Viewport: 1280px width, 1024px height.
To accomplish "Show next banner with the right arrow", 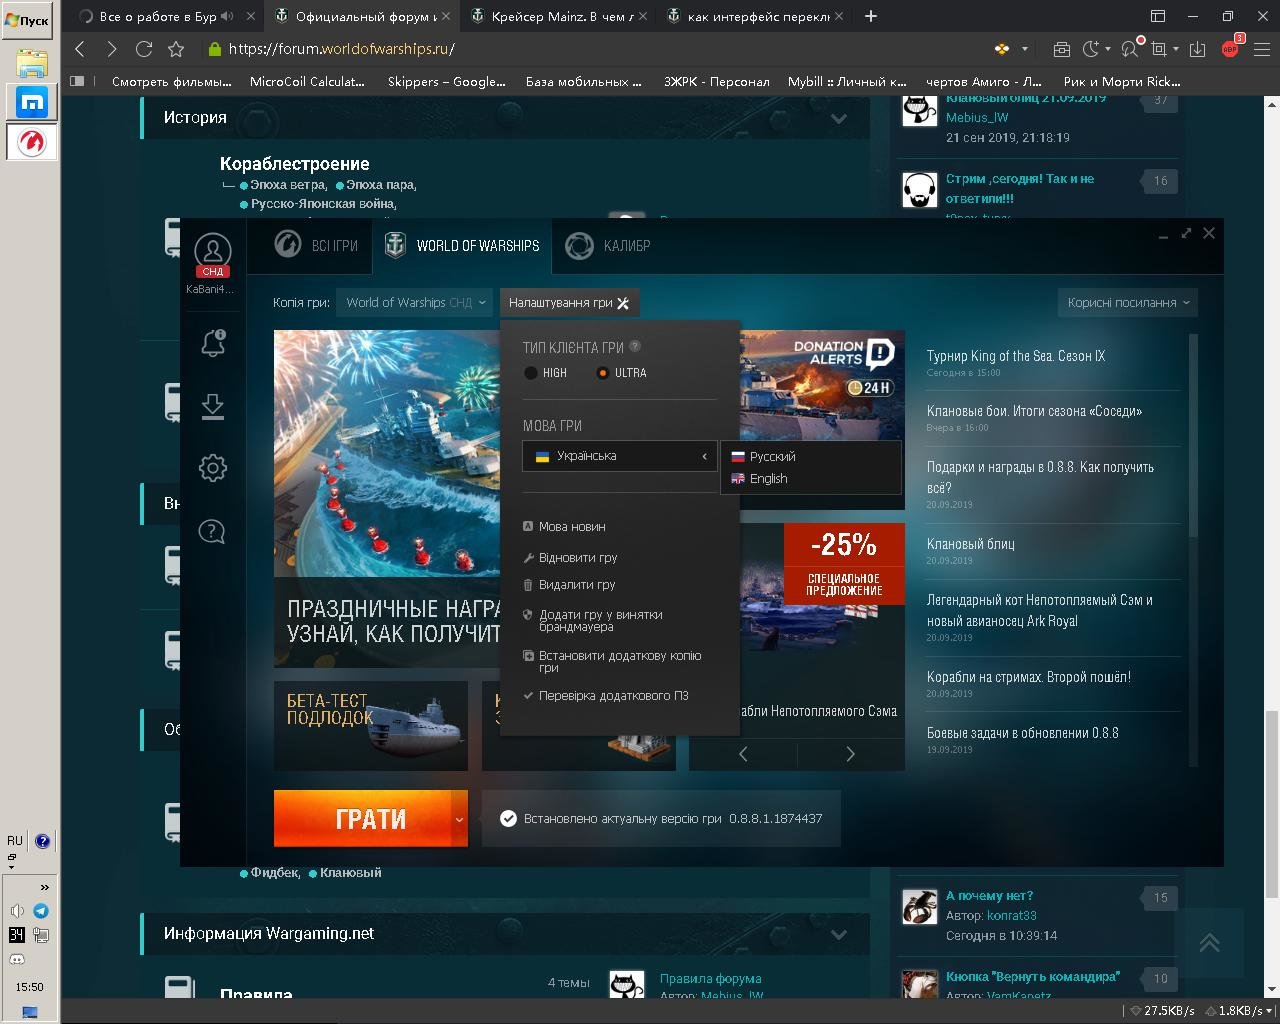I will tap(850, 754).
